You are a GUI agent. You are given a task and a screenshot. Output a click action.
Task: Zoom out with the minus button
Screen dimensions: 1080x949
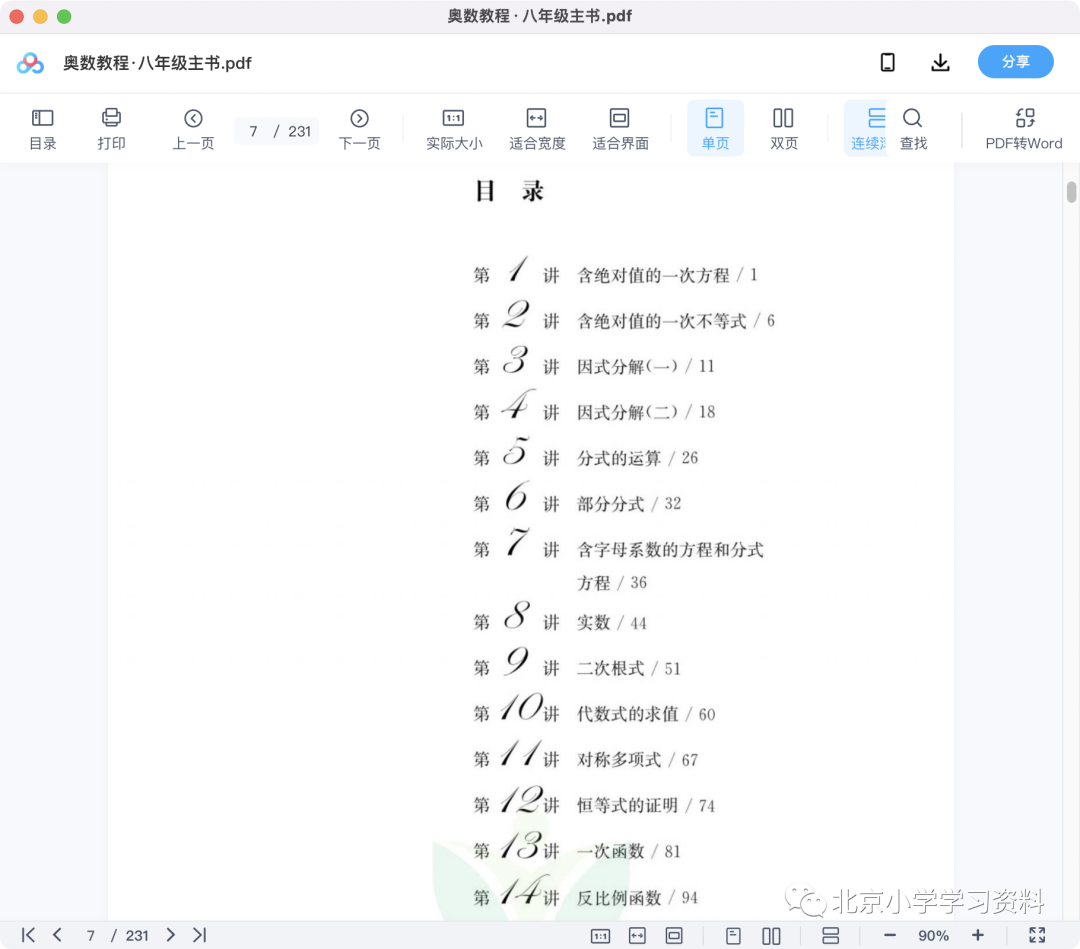(890, 935)
